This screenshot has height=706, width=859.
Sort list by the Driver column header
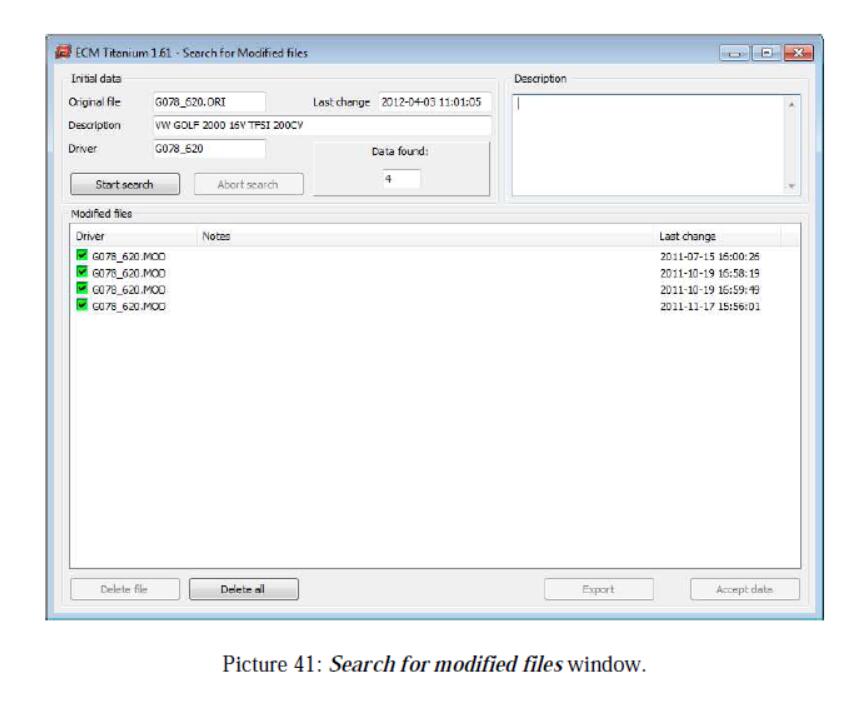(134, 236)
